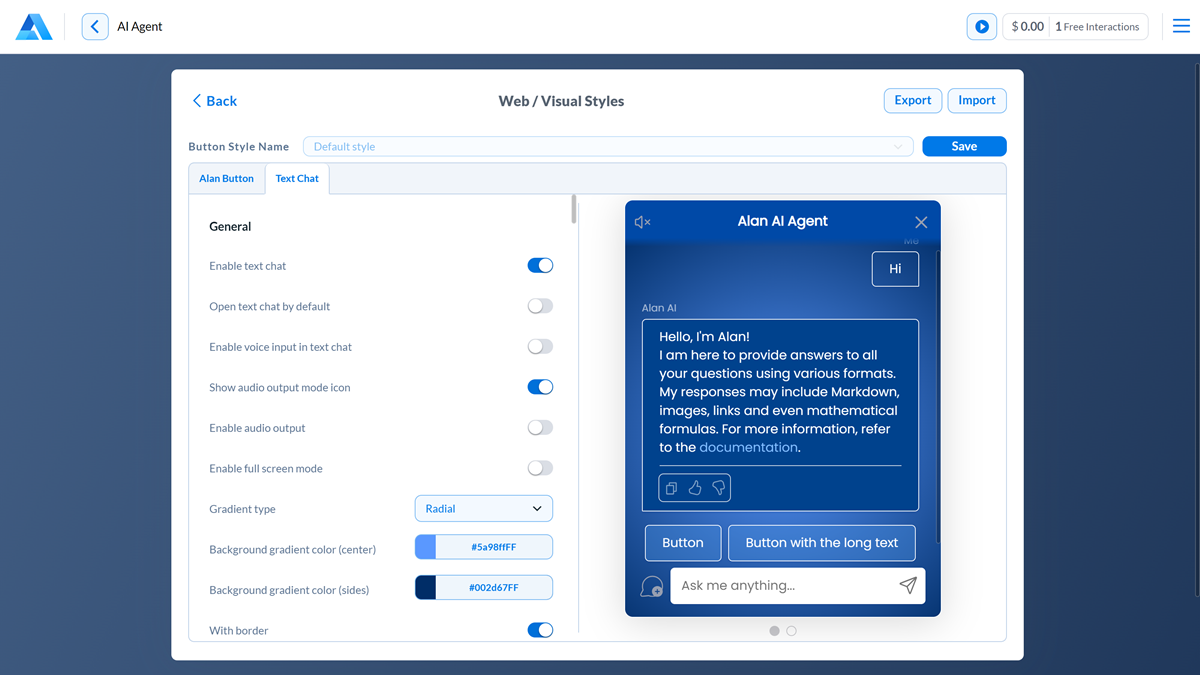This screenshot has height=675, width=1200.
Task: Open the hamburger menu at top right
Action: point(1181,27)
